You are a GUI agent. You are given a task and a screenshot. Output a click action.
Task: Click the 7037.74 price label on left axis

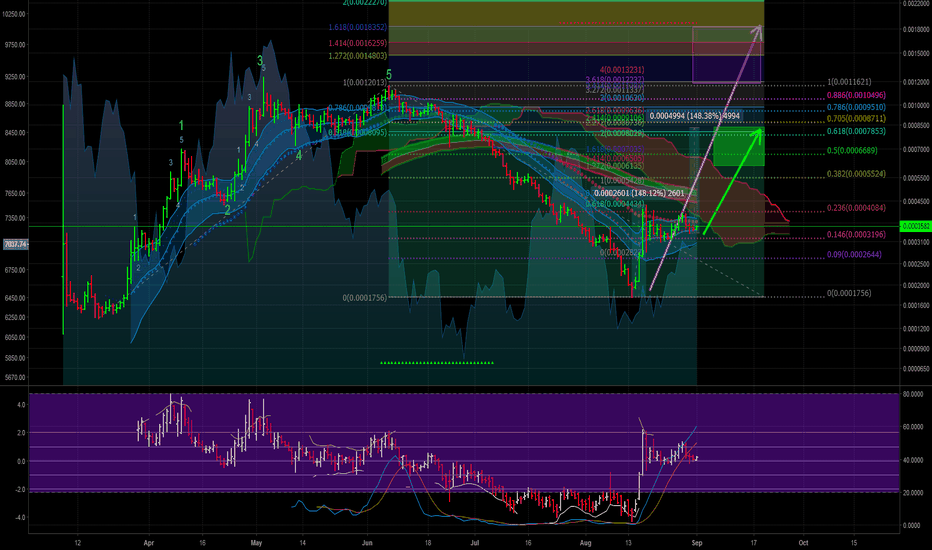(x=15, y=244)
